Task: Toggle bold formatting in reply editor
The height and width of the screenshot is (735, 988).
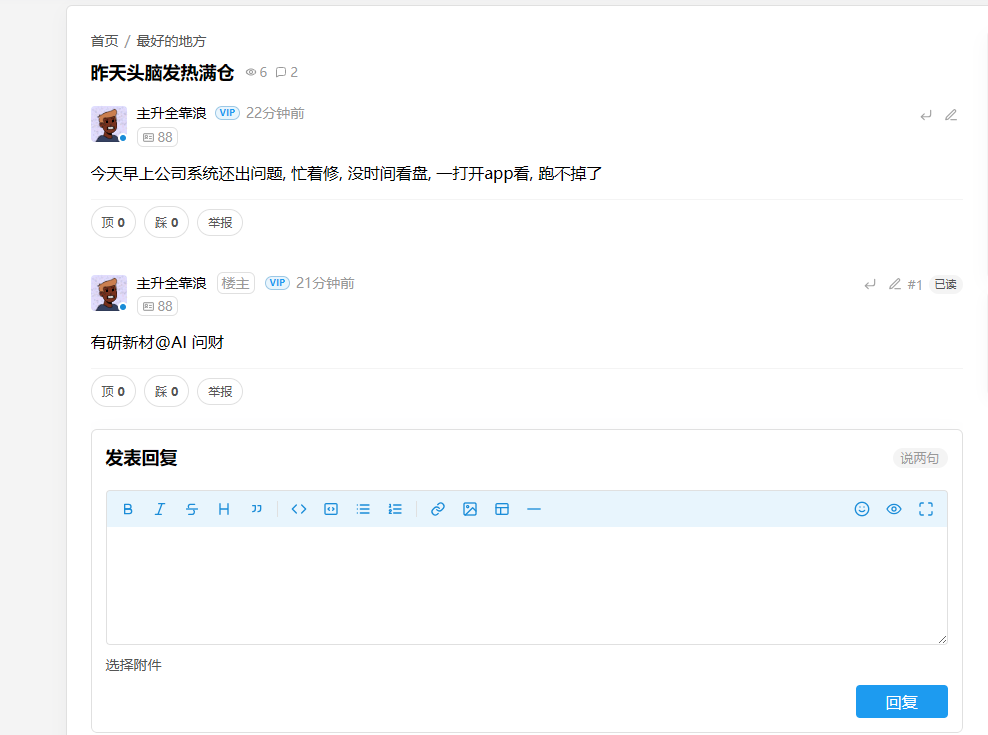Action: 128,509
